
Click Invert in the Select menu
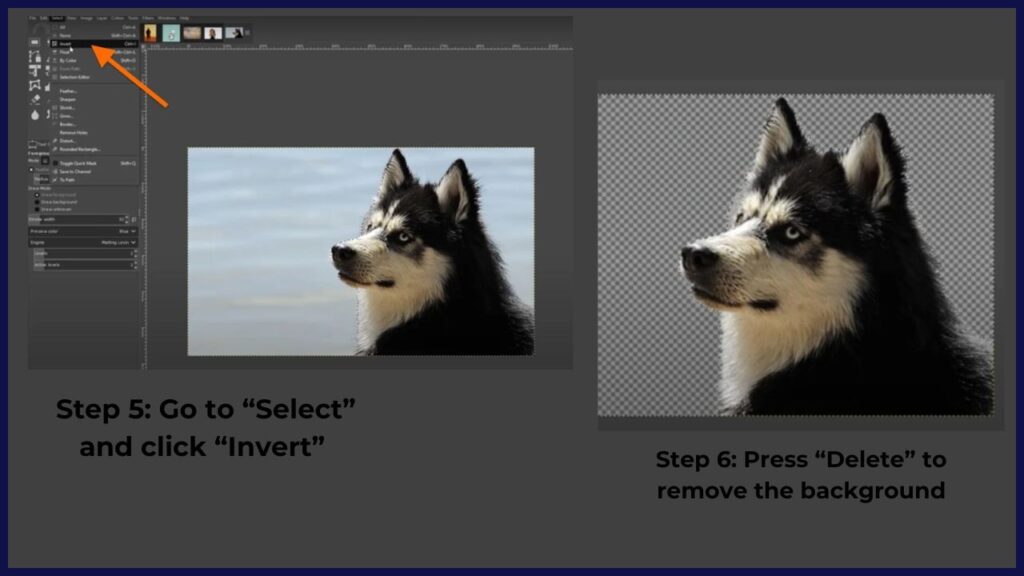(x=66, y=44)
